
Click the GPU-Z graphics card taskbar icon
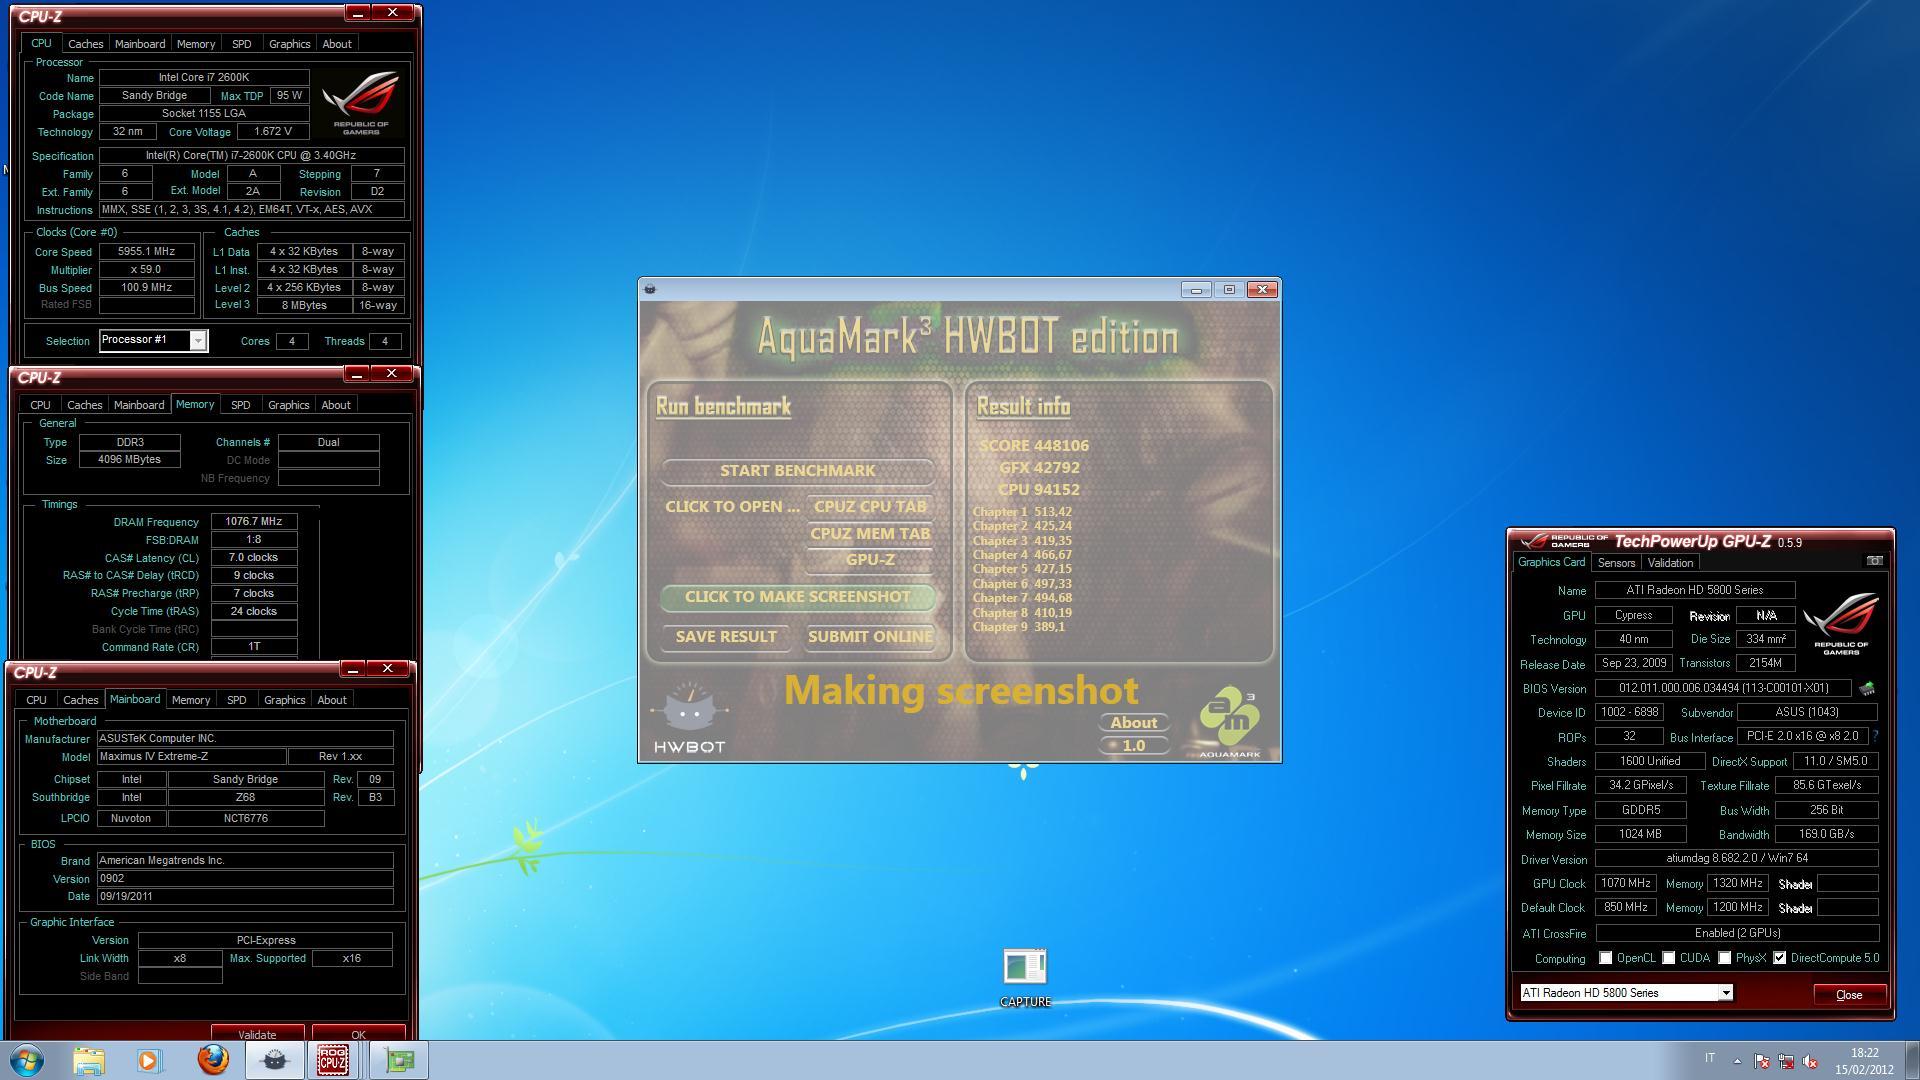pyautogui.click(x=399, y=1060)
